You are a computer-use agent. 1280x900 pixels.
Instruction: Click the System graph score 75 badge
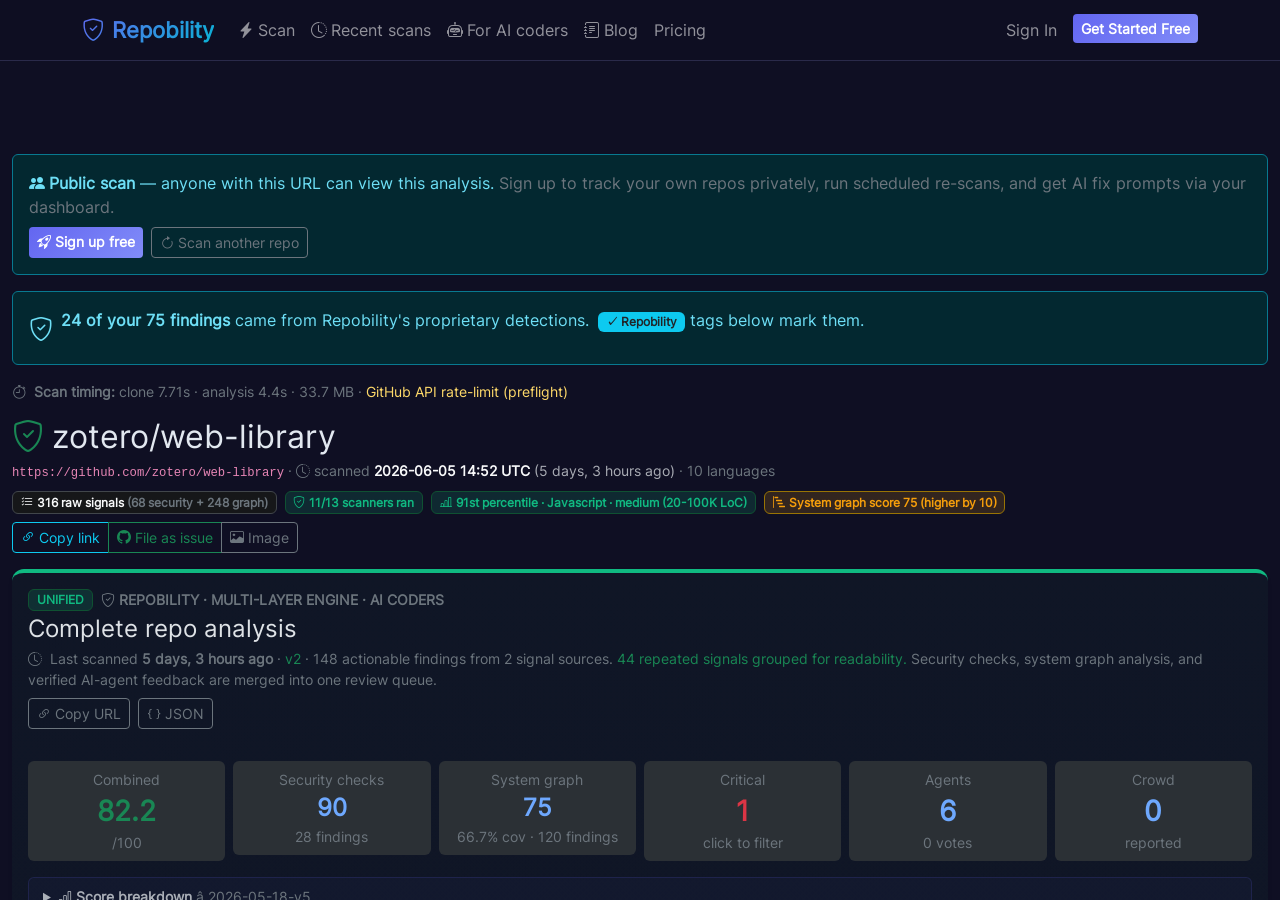click(x=884, y=502)
